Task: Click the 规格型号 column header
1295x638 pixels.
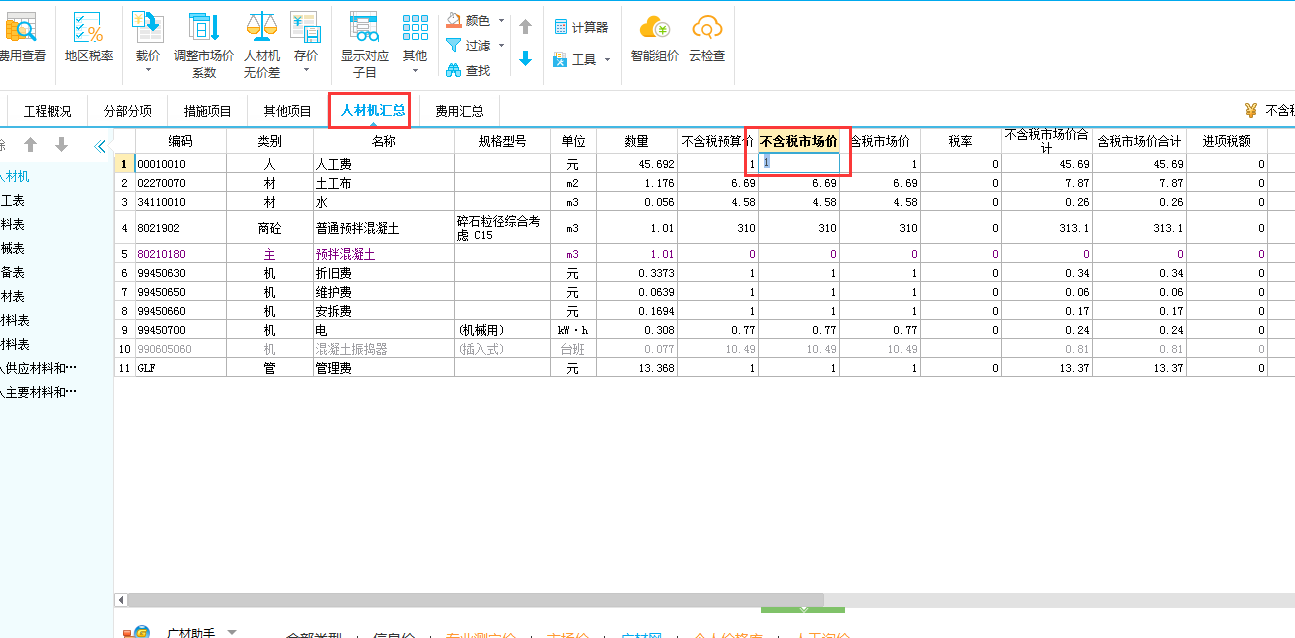Action: point(503,141)
